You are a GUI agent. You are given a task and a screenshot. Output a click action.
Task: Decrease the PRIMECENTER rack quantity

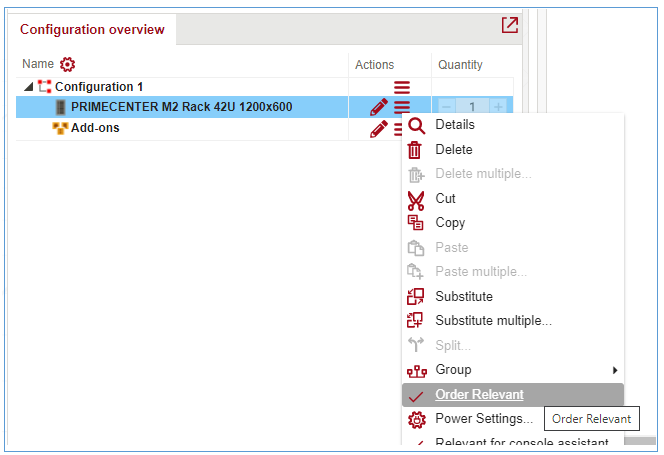click(x=447, y=106)
